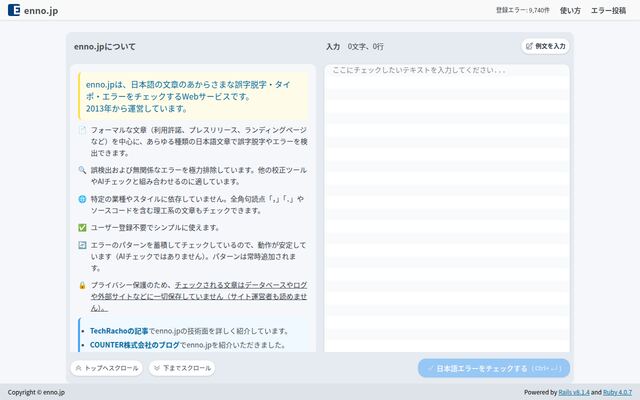640x400 pixels.
Task: Click the 例文を入力 button
Action: pyautogui.click(x=545, y=46)
